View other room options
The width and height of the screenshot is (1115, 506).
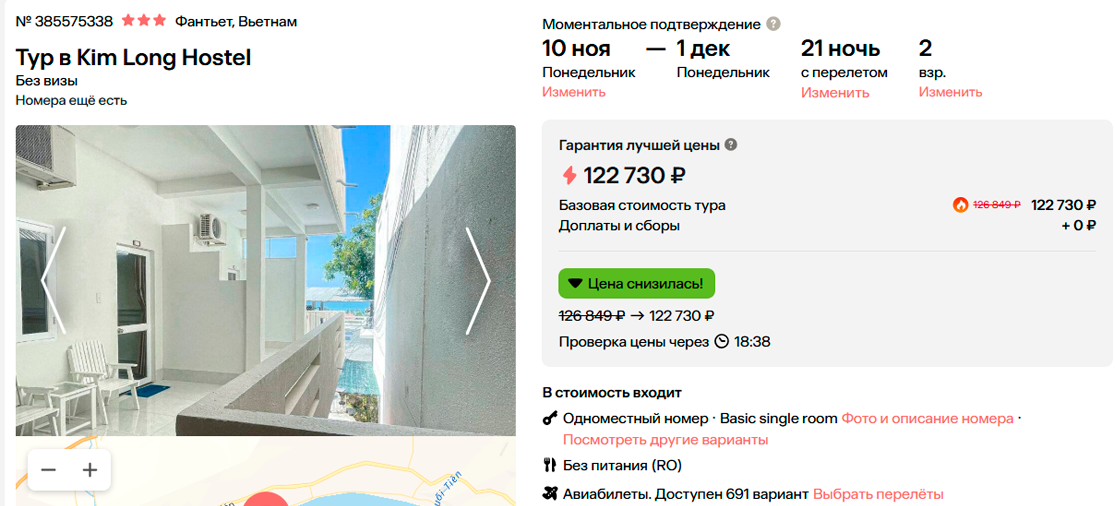coord(665,440)
